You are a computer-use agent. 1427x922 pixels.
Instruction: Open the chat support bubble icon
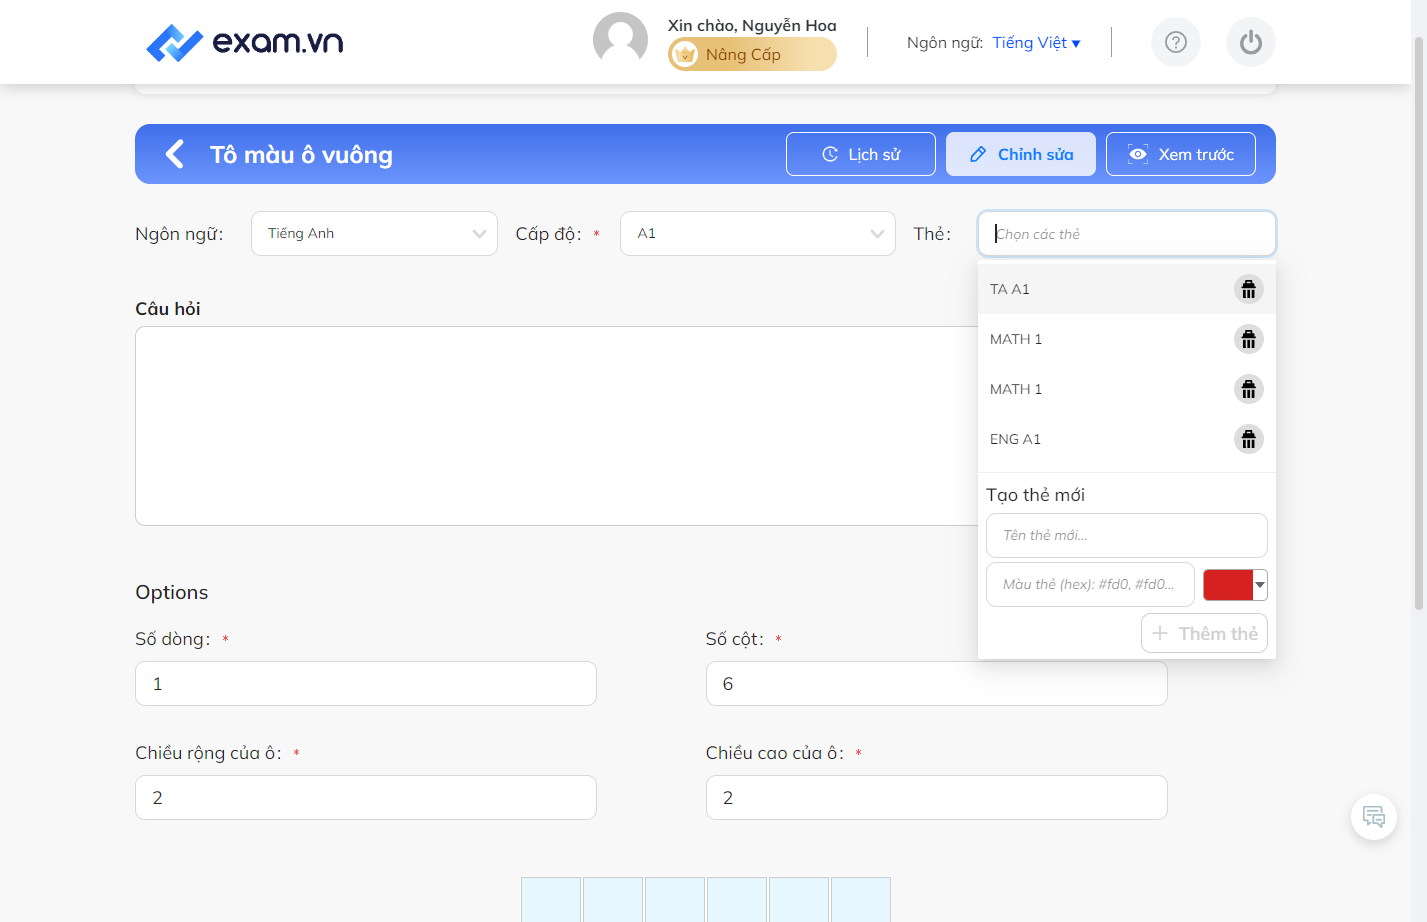click(x=1374, y=817)
